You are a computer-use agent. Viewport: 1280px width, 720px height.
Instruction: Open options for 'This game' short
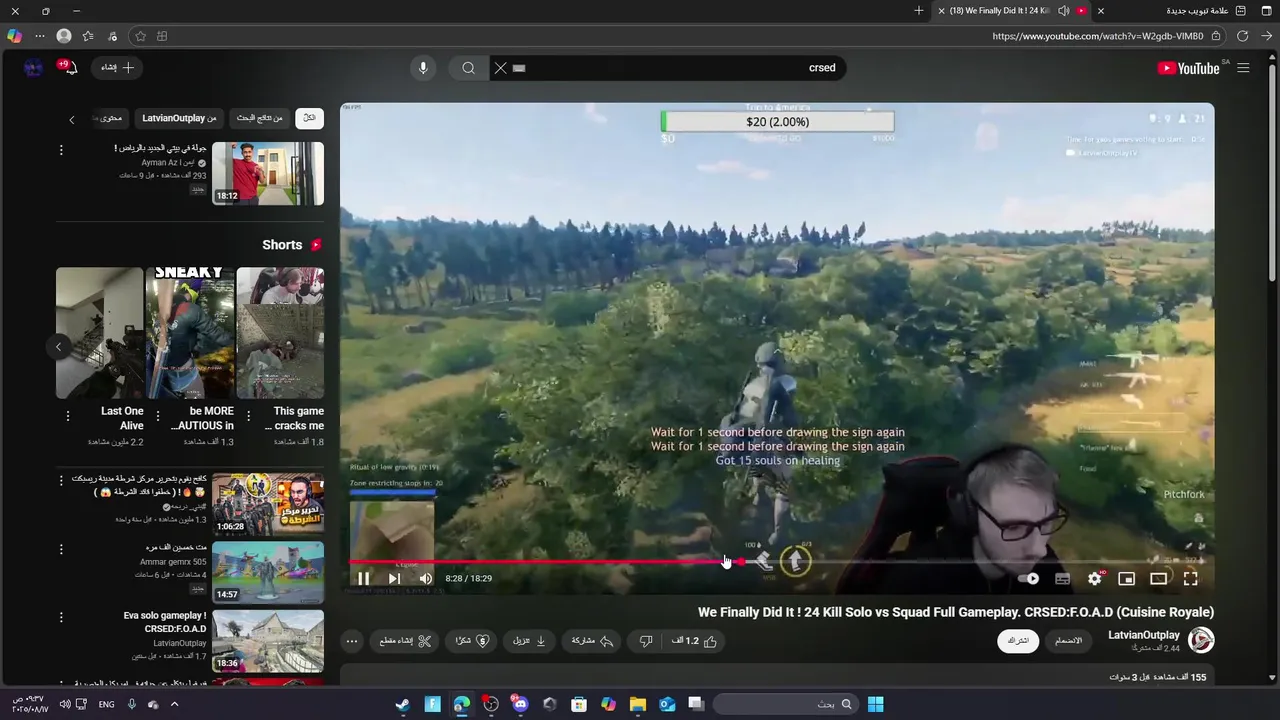(x=247, y=416)
